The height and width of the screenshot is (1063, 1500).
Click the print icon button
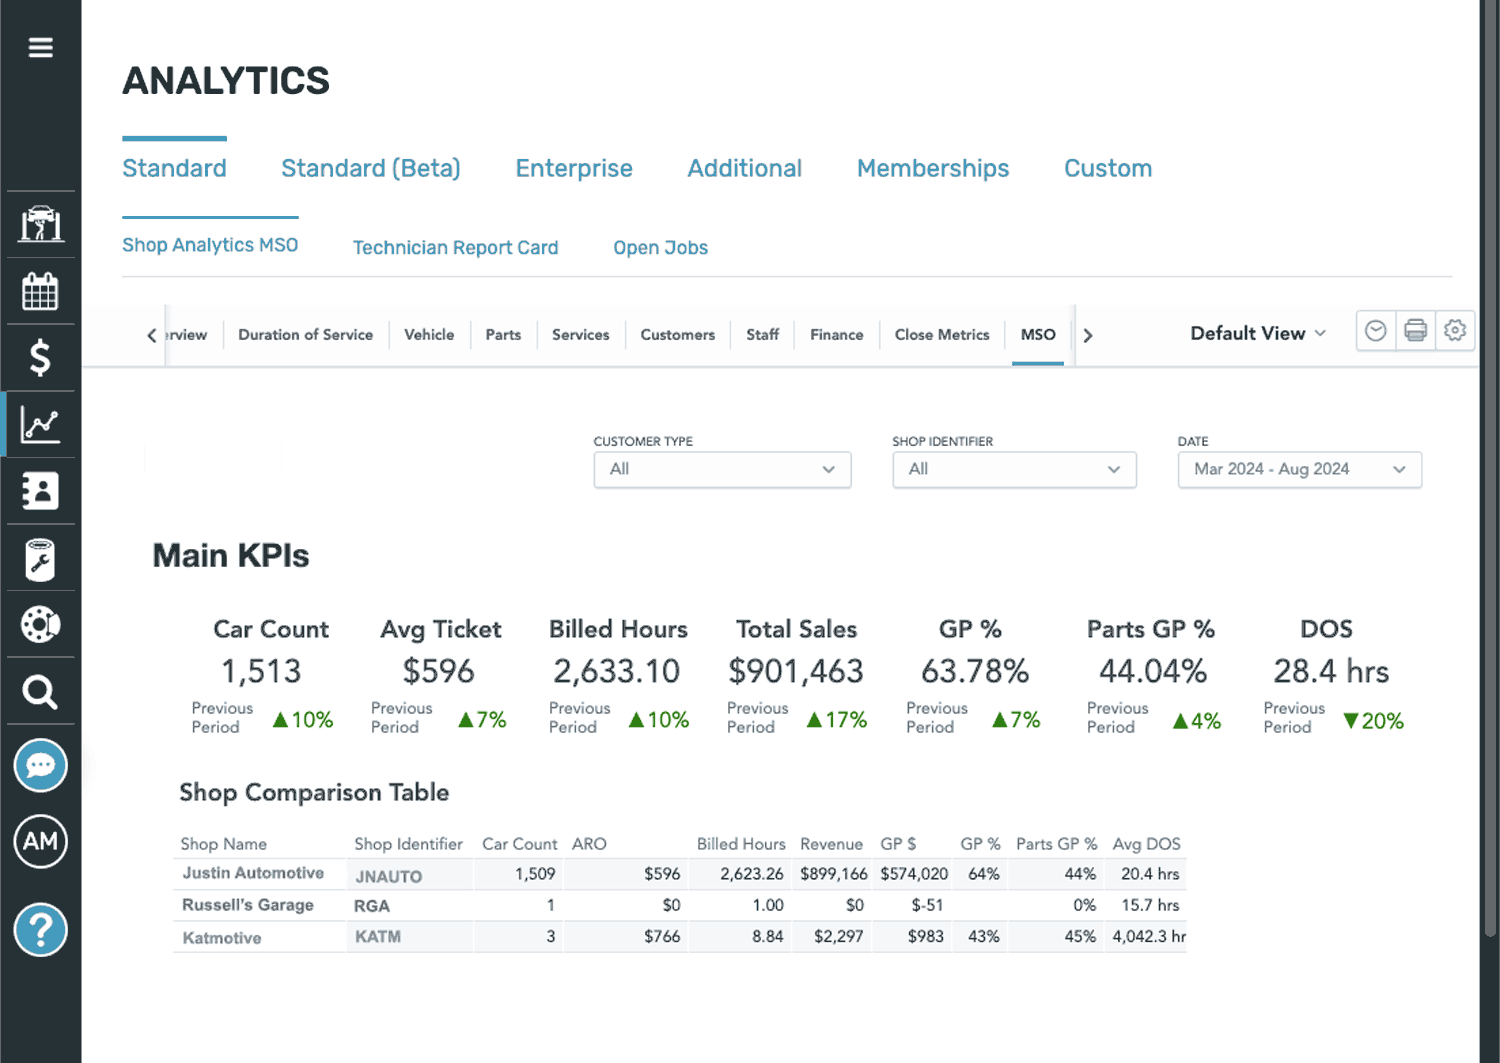1415,331
